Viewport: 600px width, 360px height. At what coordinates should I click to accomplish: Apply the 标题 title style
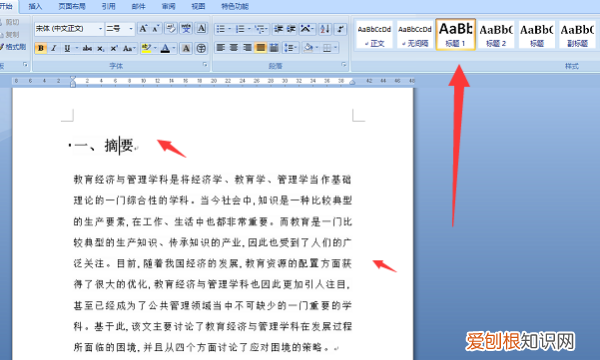(x=536, y=35)
